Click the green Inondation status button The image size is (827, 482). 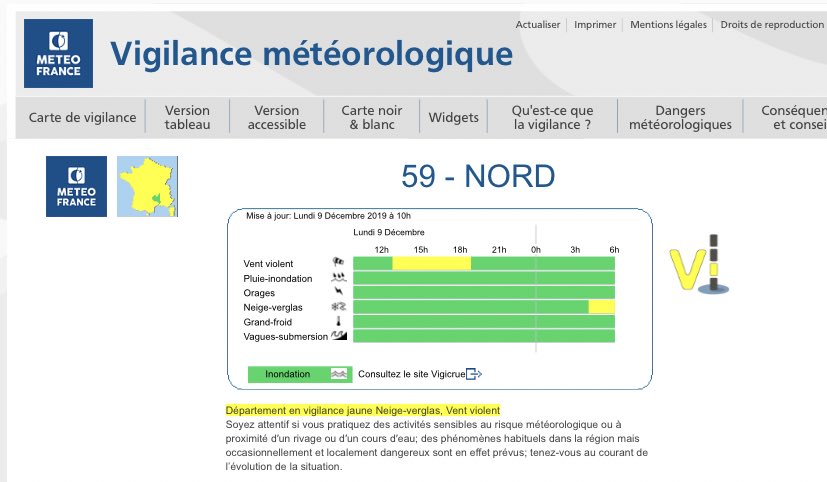click(x=300, y=374)
